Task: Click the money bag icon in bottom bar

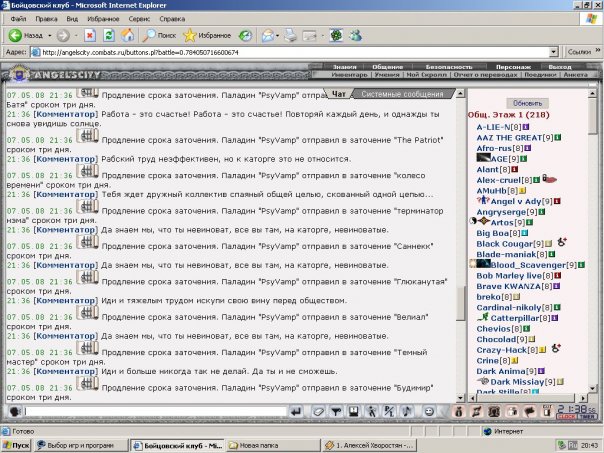Action: (x=458, y=411)
